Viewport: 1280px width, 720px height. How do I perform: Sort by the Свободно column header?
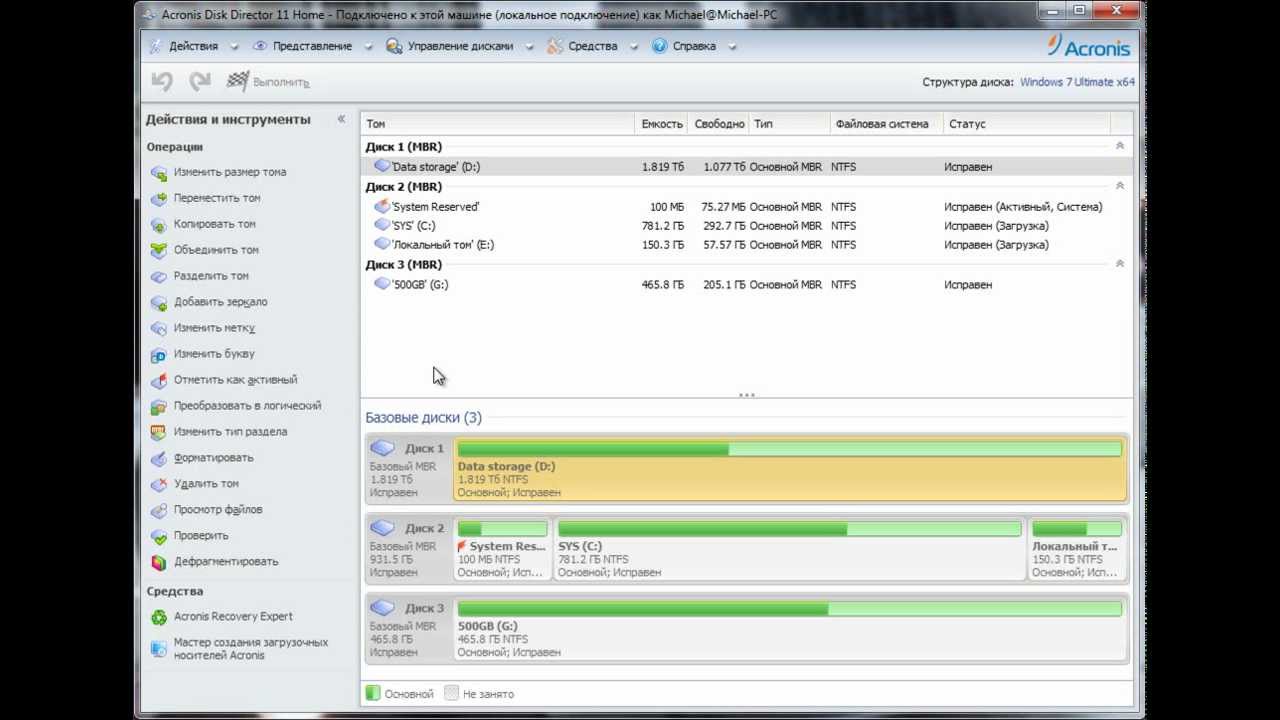coord(719,124)
